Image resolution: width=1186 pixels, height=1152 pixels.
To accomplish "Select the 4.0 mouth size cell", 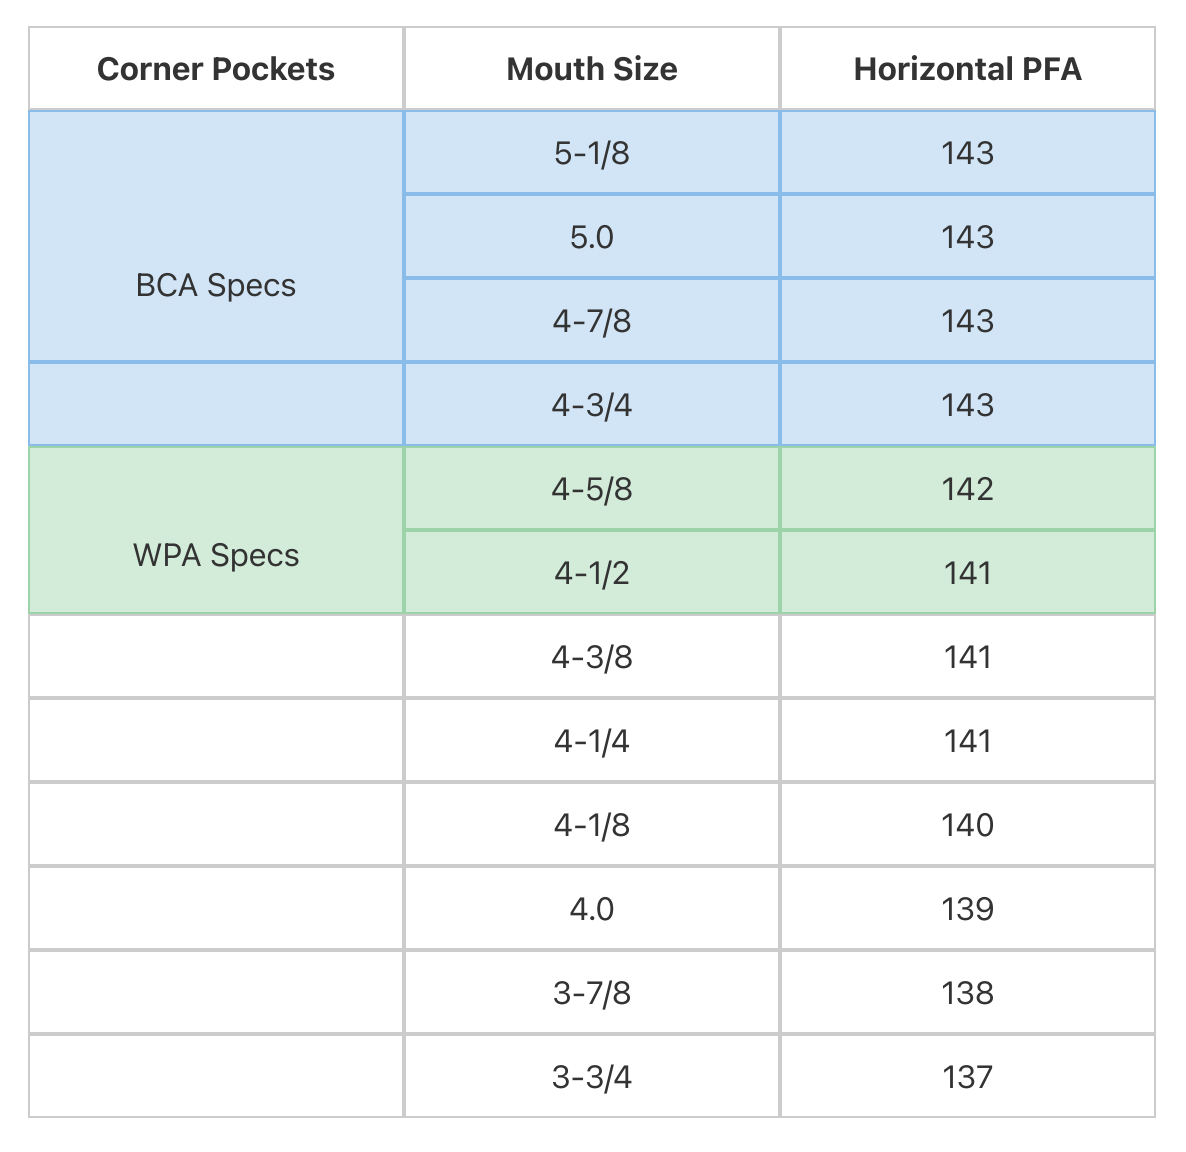I will 592,909.
